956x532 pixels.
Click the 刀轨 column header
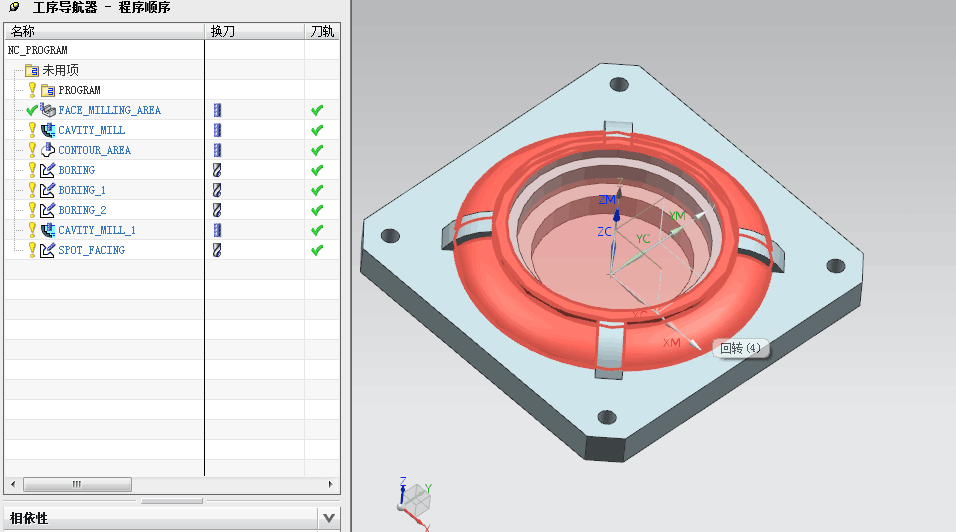pos(323,31)
